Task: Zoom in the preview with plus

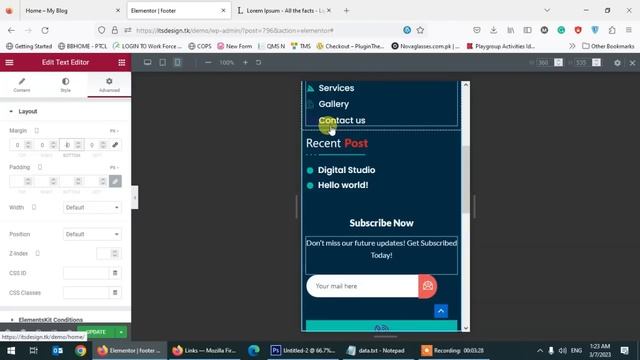Action: tap(245, 62)
